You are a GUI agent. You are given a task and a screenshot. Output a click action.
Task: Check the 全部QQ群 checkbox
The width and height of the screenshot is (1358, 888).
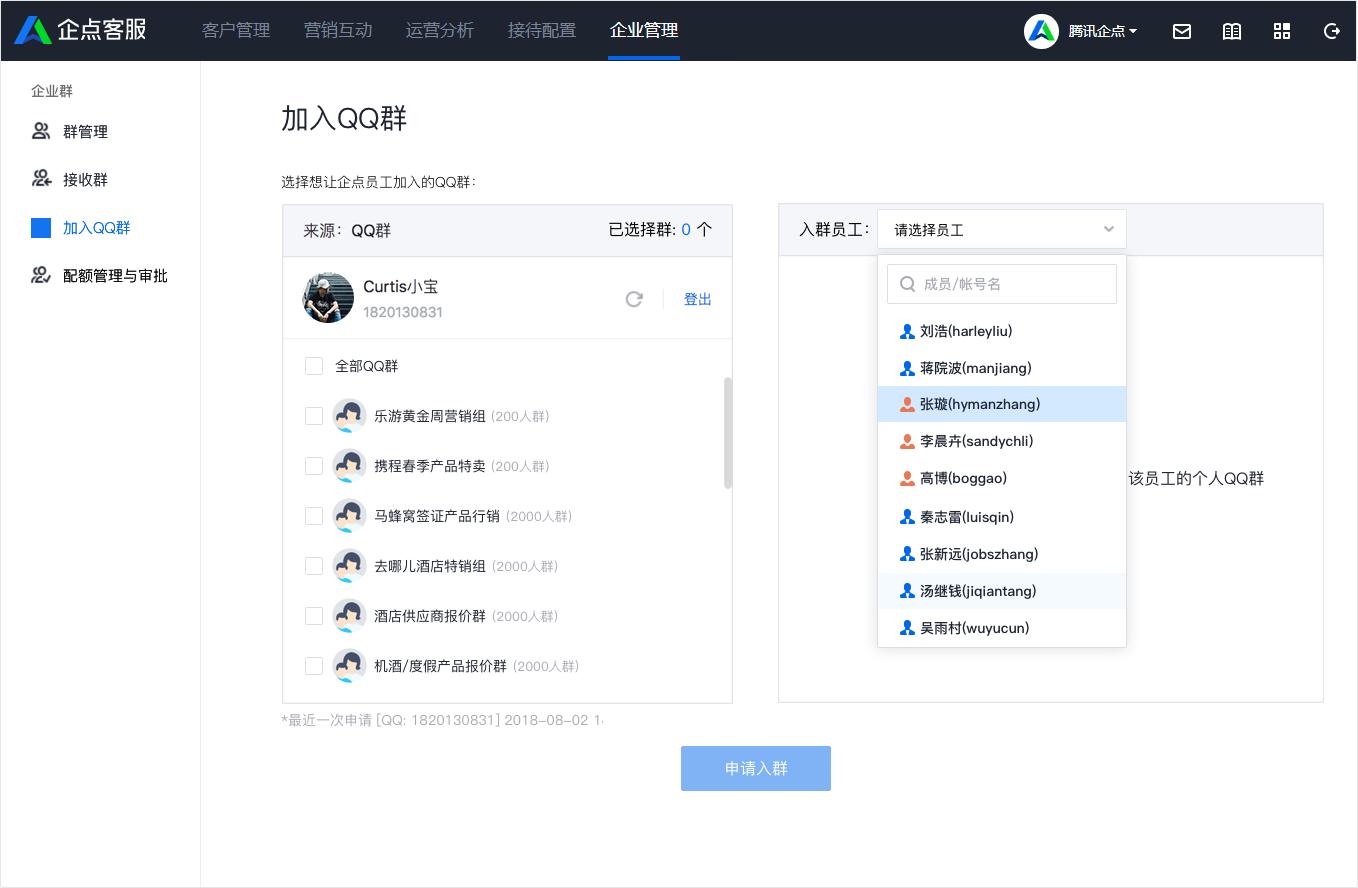(x=313, y=366)
